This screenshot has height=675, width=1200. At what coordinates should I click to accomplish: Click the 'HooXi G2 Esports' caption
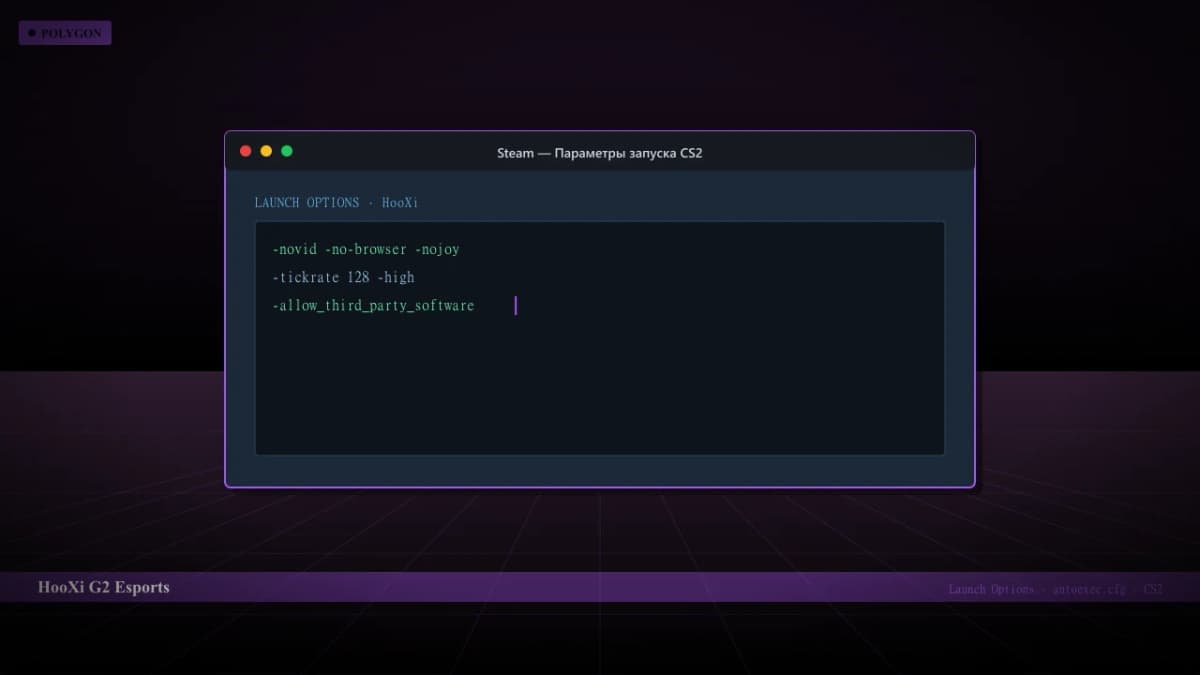[104, 587]
